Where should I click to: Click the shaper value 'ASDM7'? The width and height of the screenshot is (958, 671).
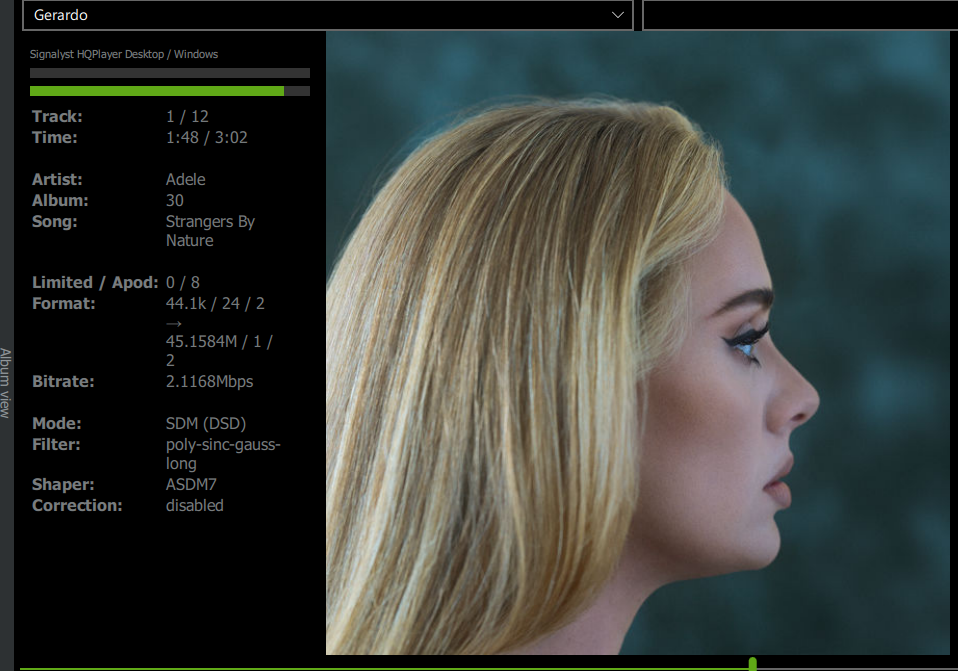coord(191,485)
